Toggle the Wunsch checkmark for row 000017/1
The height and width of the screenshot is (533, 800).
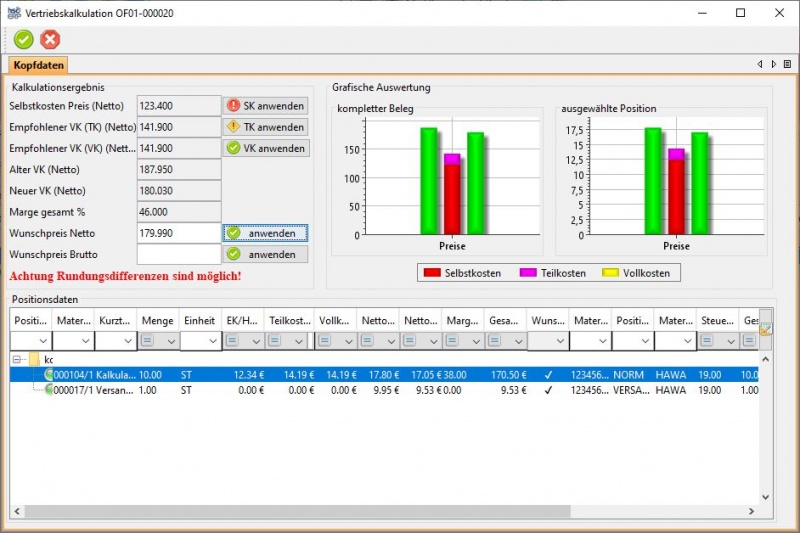548,391
